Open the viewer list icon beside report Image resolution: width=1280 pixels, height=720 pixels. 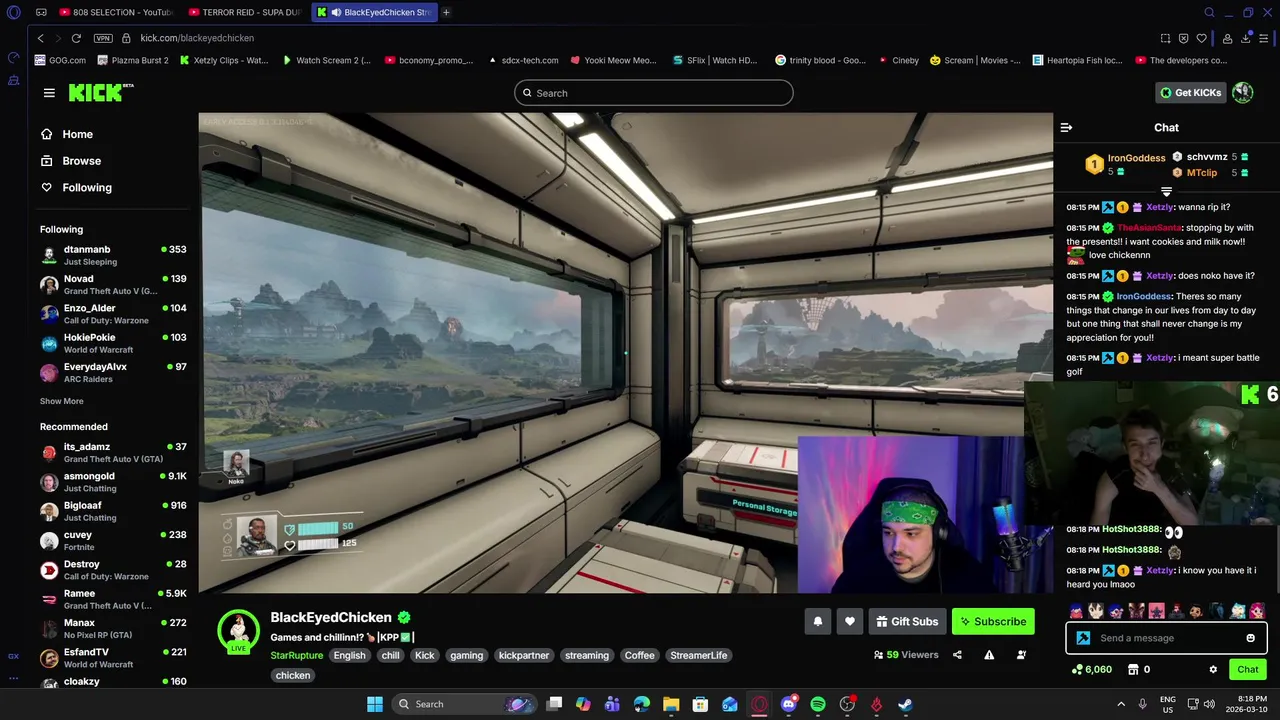(1021, 655)
